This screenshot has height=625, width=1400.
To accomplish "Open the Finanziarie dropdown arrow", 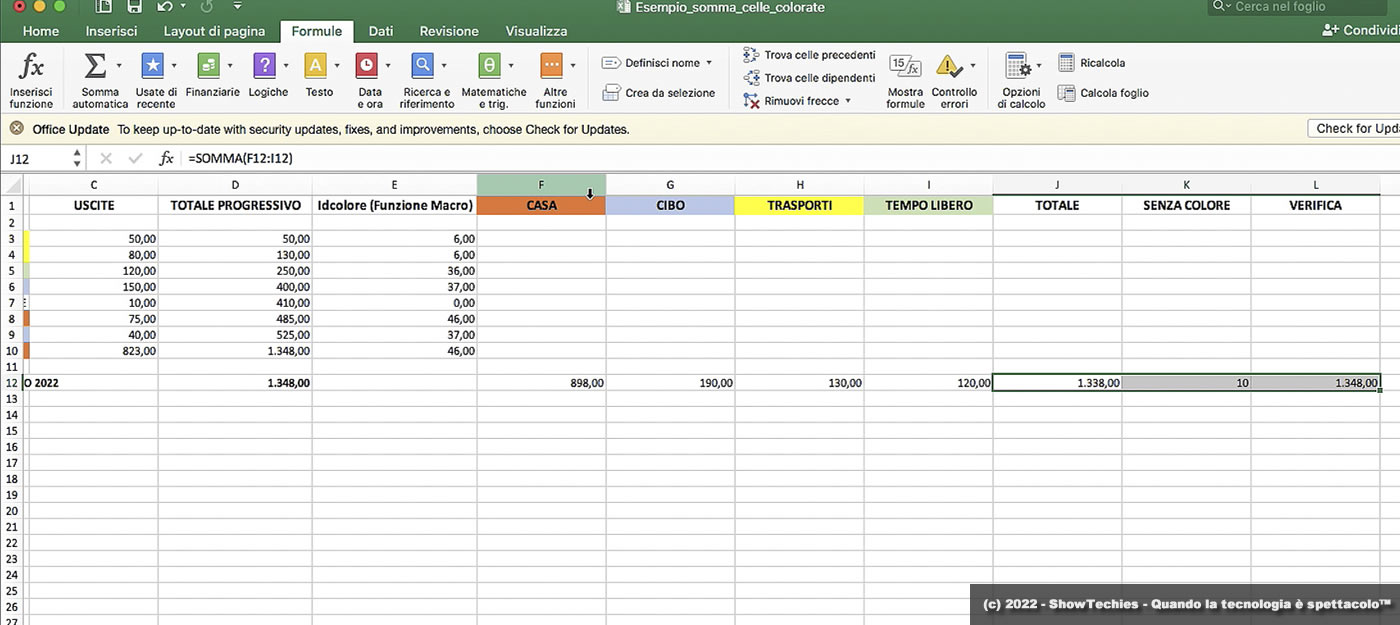I will (x=230, y=66).
